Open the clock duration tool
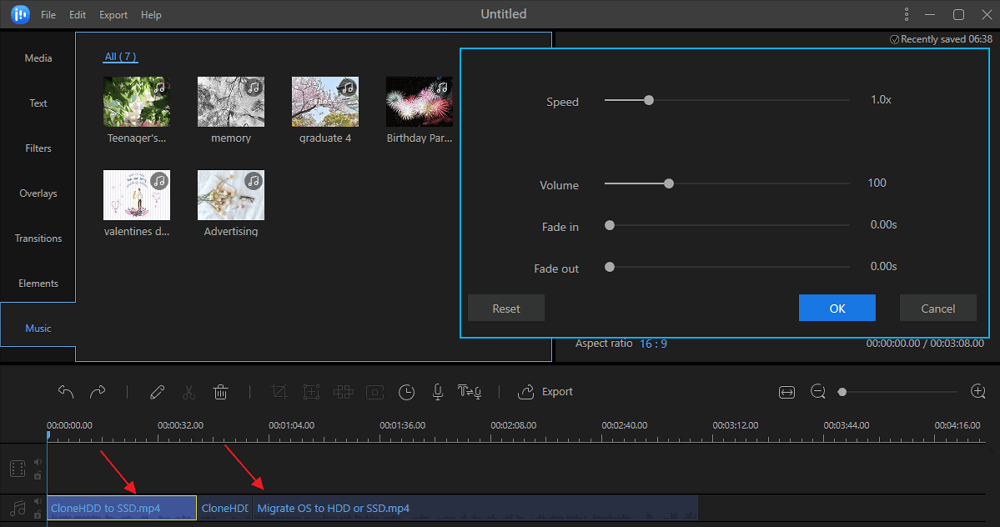 (406, 392)
